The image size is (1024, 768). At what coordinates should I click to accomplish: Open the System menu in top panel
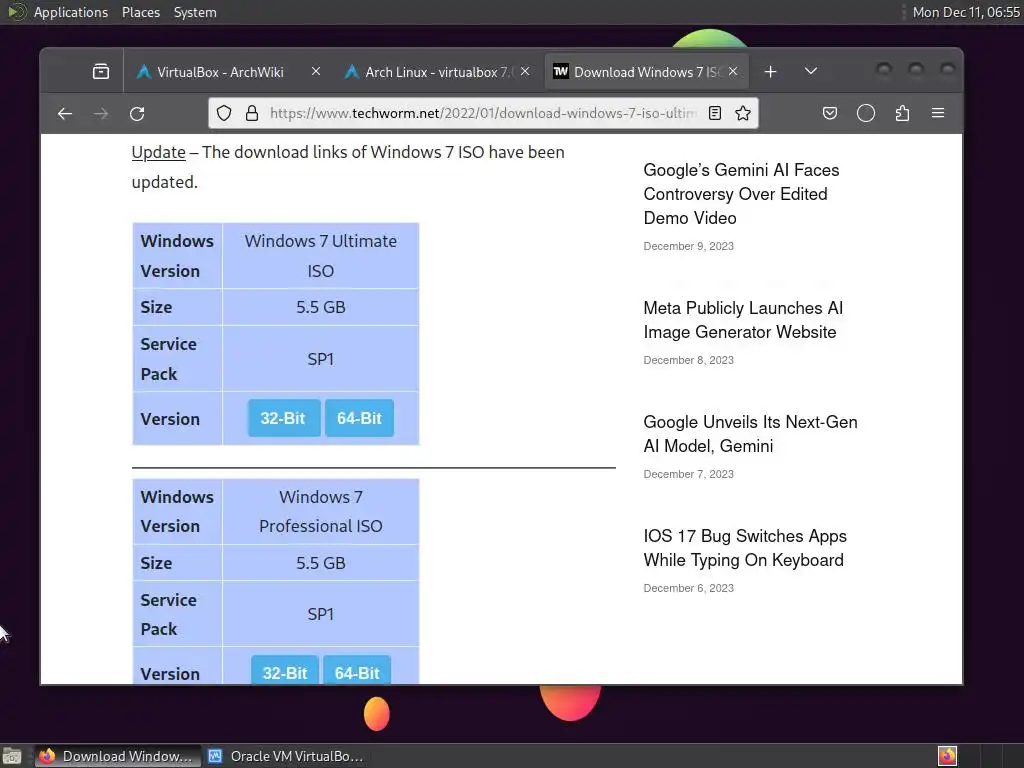click(195, 12)
